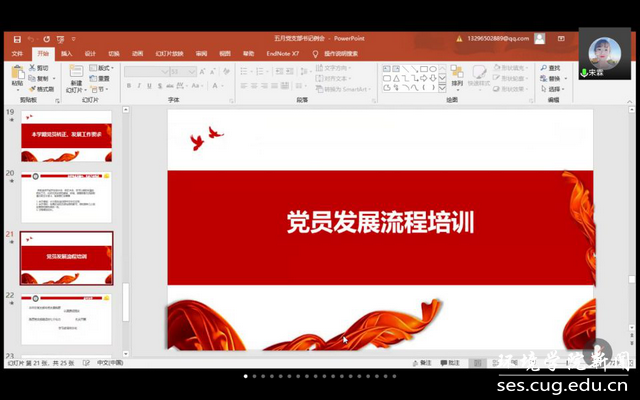Toggle Underline formatting button
The height and width of the screenshot is (400, 640).
(x=151, y=86)
